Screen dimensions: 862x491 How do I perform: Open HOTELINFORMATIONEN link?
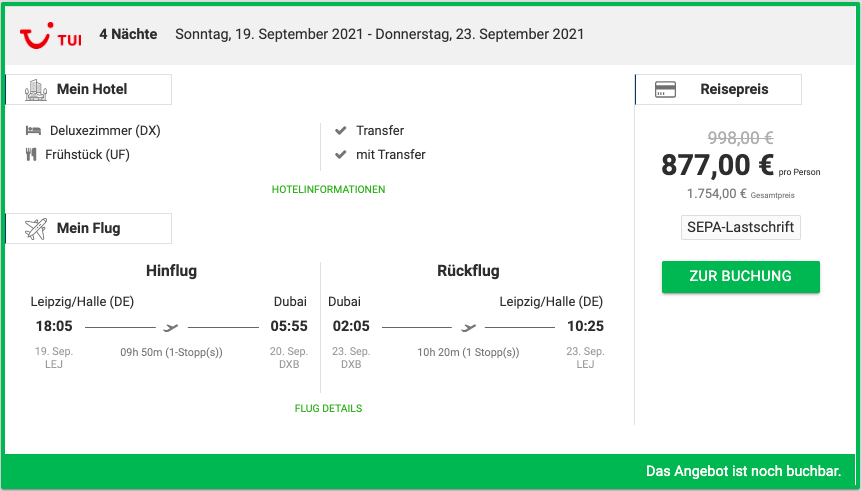328,190
